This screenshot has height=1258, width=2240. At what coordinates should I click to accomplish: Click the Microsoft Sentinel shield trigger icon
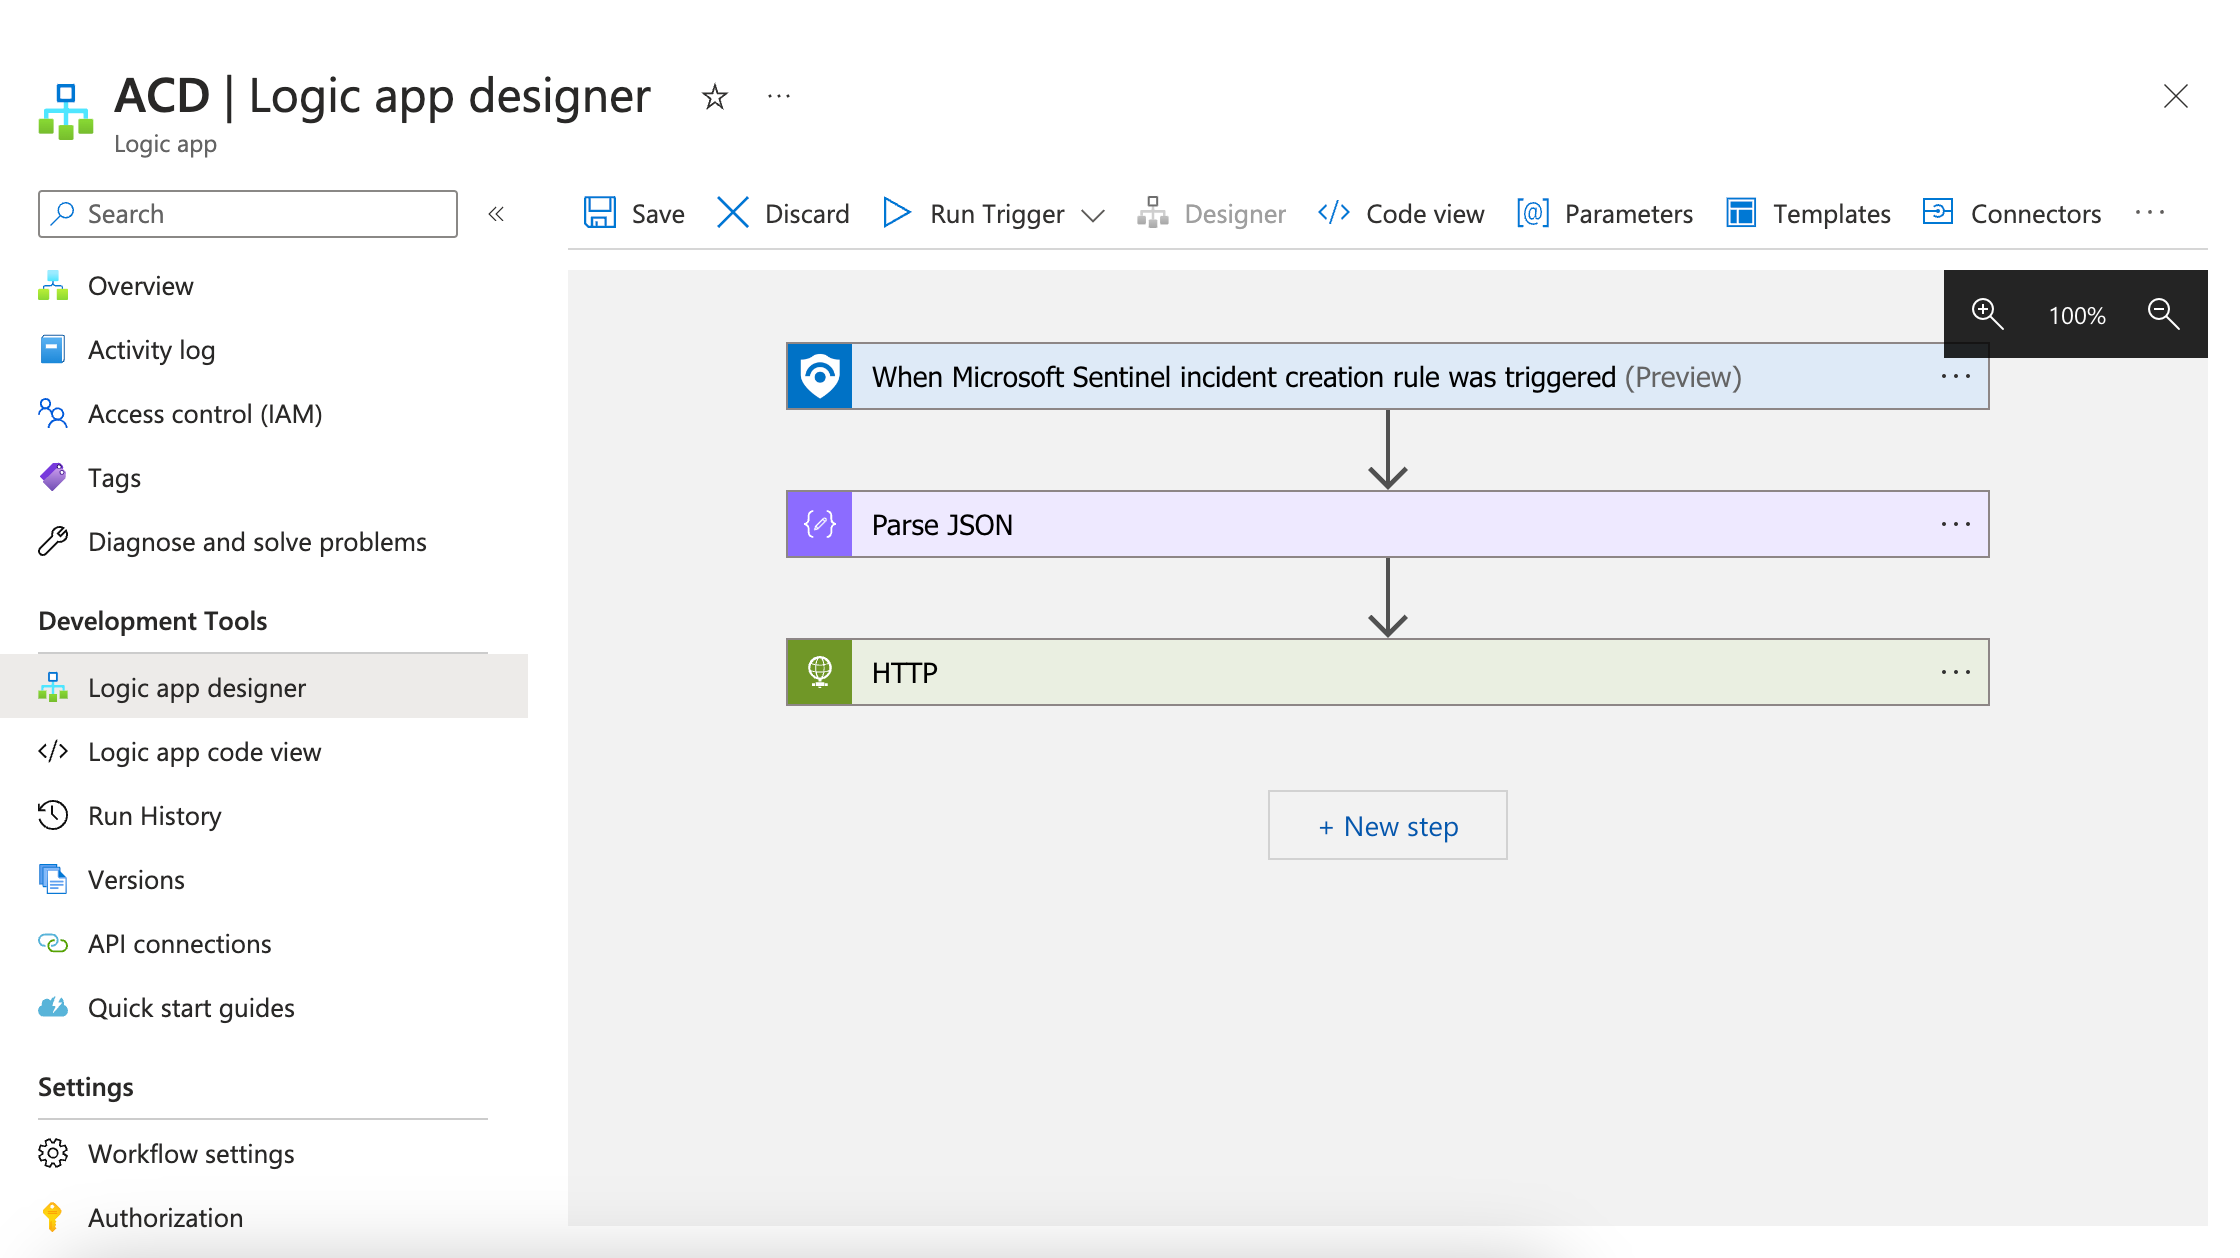click(x=819, y=376)
